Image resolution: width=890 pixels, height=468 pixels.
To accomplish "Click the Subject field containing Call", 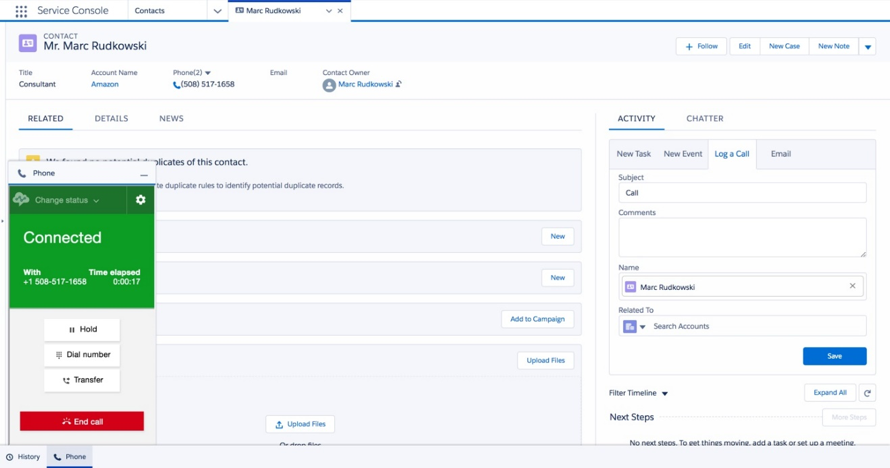I will [x=742, y=193].
